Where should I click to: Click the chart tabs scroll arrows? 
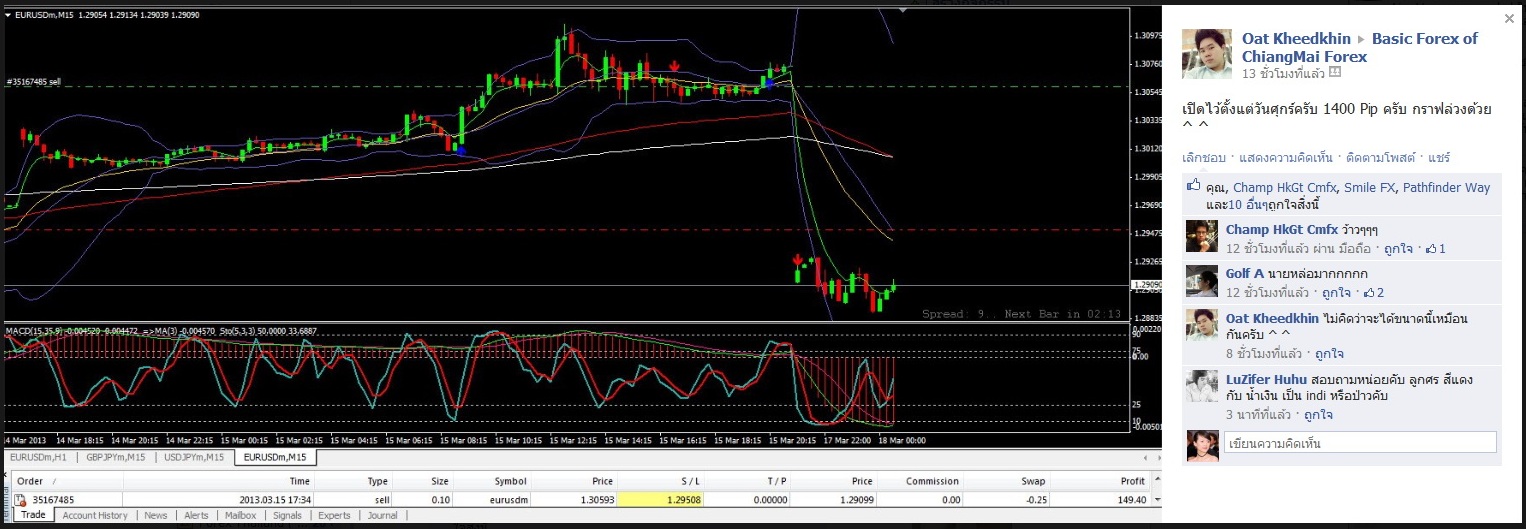1155,457
